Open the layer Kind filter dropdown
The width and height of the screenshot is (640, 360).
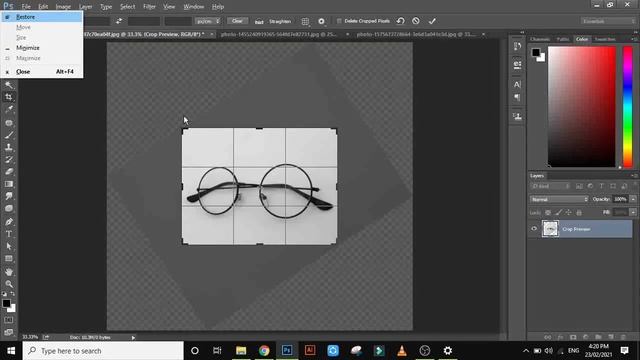point(550,186)
